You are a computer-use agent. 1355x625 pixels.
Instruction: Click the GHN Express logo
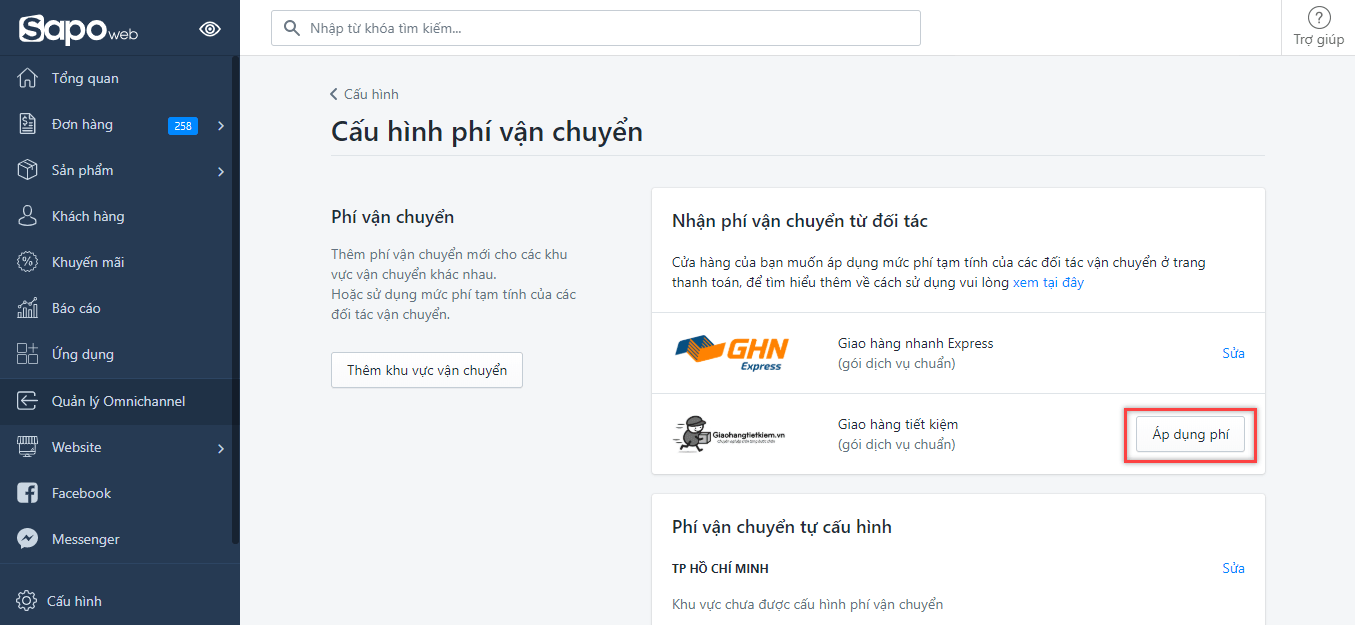coord(732,353)
